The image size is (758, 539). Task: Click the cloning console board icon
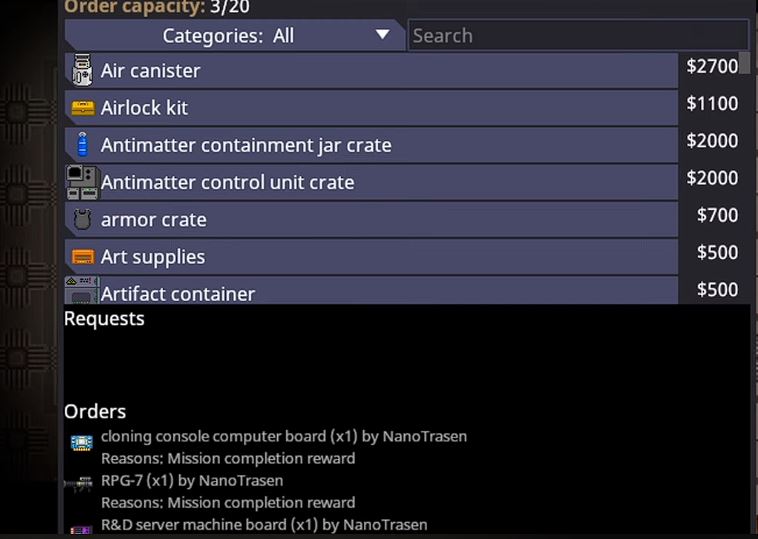81,442
